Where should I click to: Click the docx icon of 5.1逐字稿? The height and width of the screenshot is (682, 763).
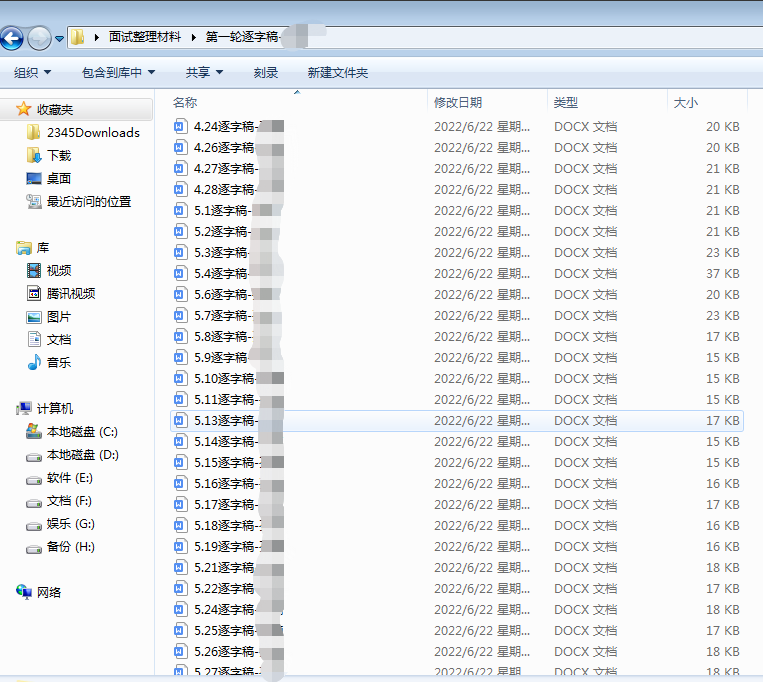tap(180, 211)
